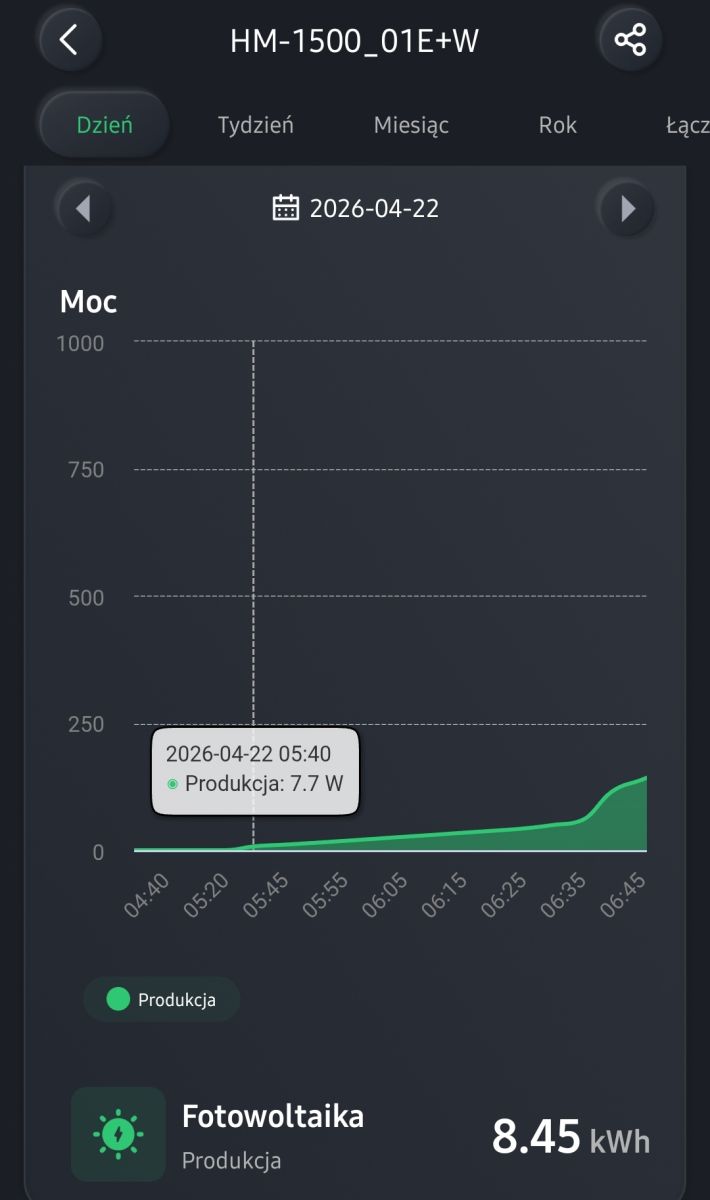710x1200 pixels.
Task: Select the date 2026-04-22 field
Action: pyautogui.click(x=356, y=208)
